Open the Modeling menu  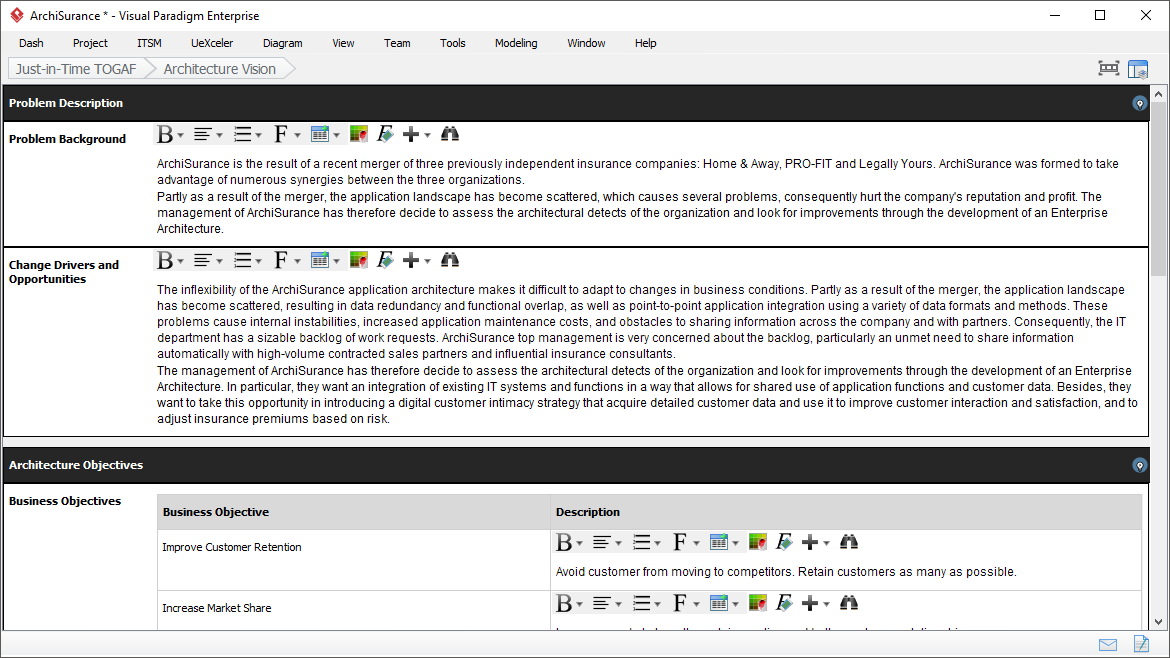[x=516, y=43]
